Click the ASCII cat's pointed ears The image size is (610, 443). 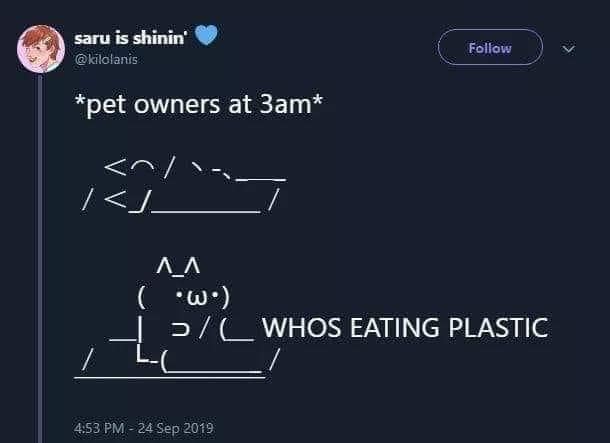(180, 266)
